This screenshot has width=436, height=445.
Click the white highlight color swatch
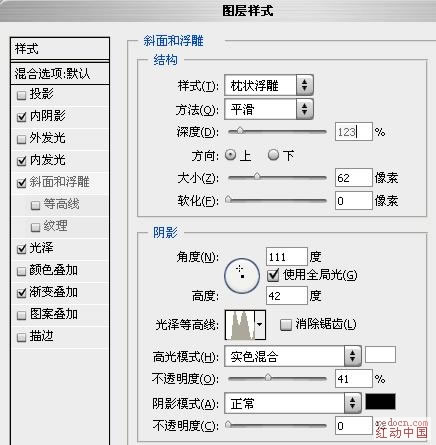tap(380, 354)
